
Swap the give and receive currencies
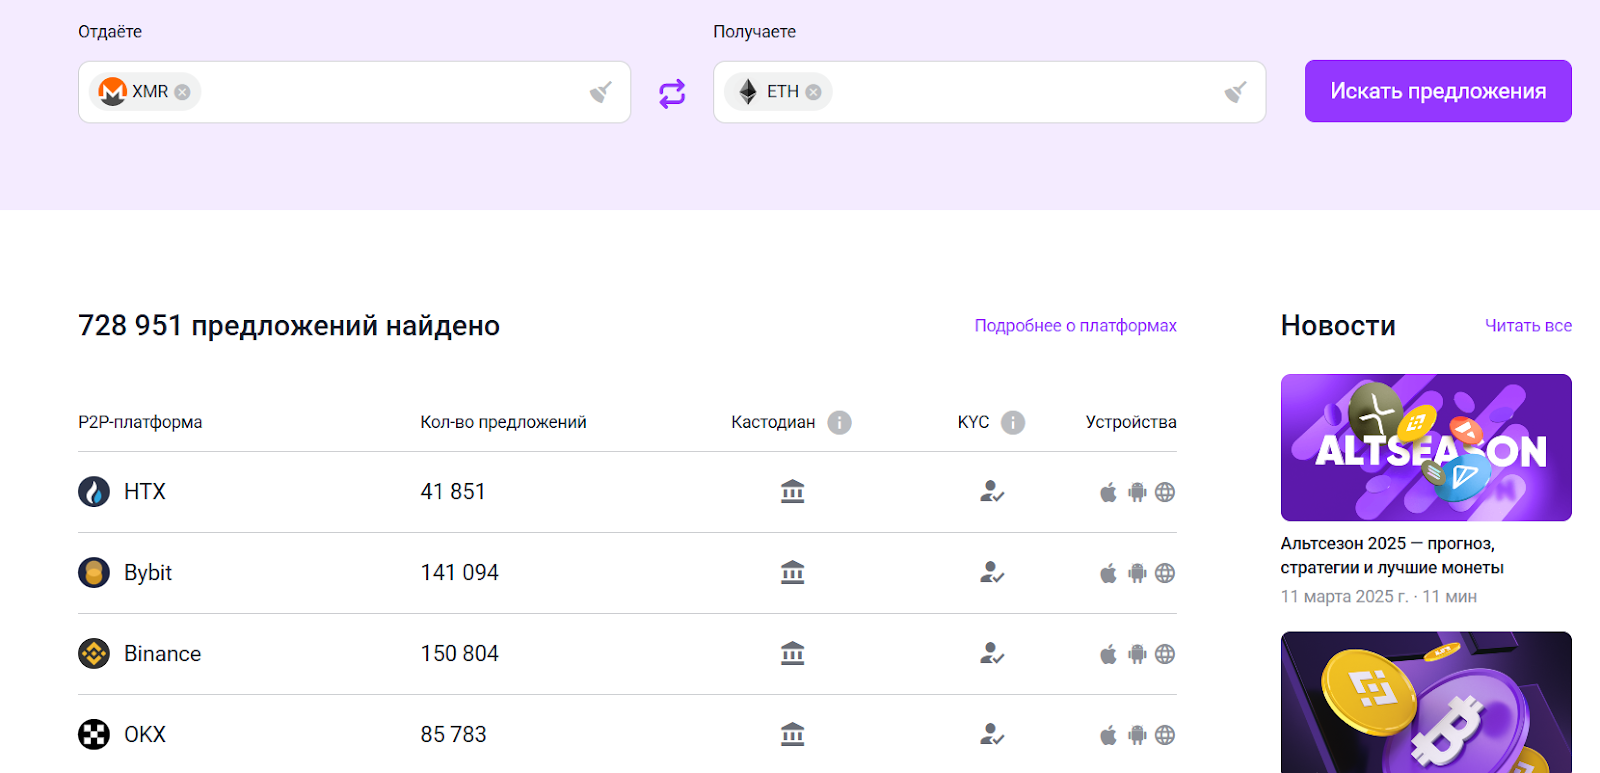[x=672, y=93]
